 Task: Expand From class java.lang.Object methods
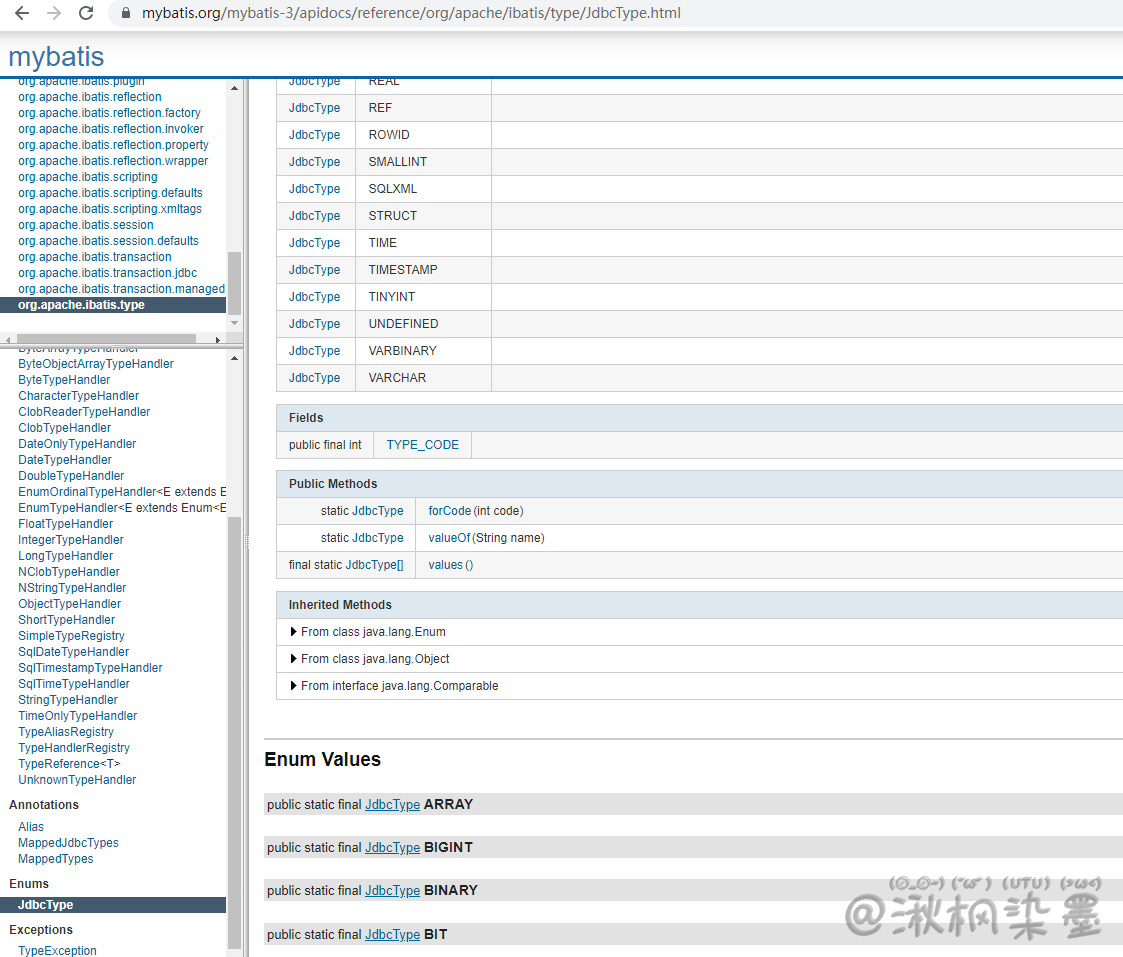tap(294, 659)
